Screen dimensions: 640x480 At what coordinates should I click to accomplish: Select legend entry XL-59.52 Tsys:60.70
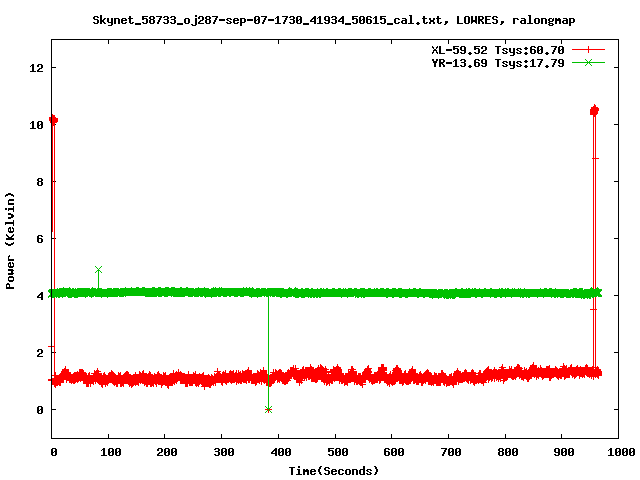point(498,50)
